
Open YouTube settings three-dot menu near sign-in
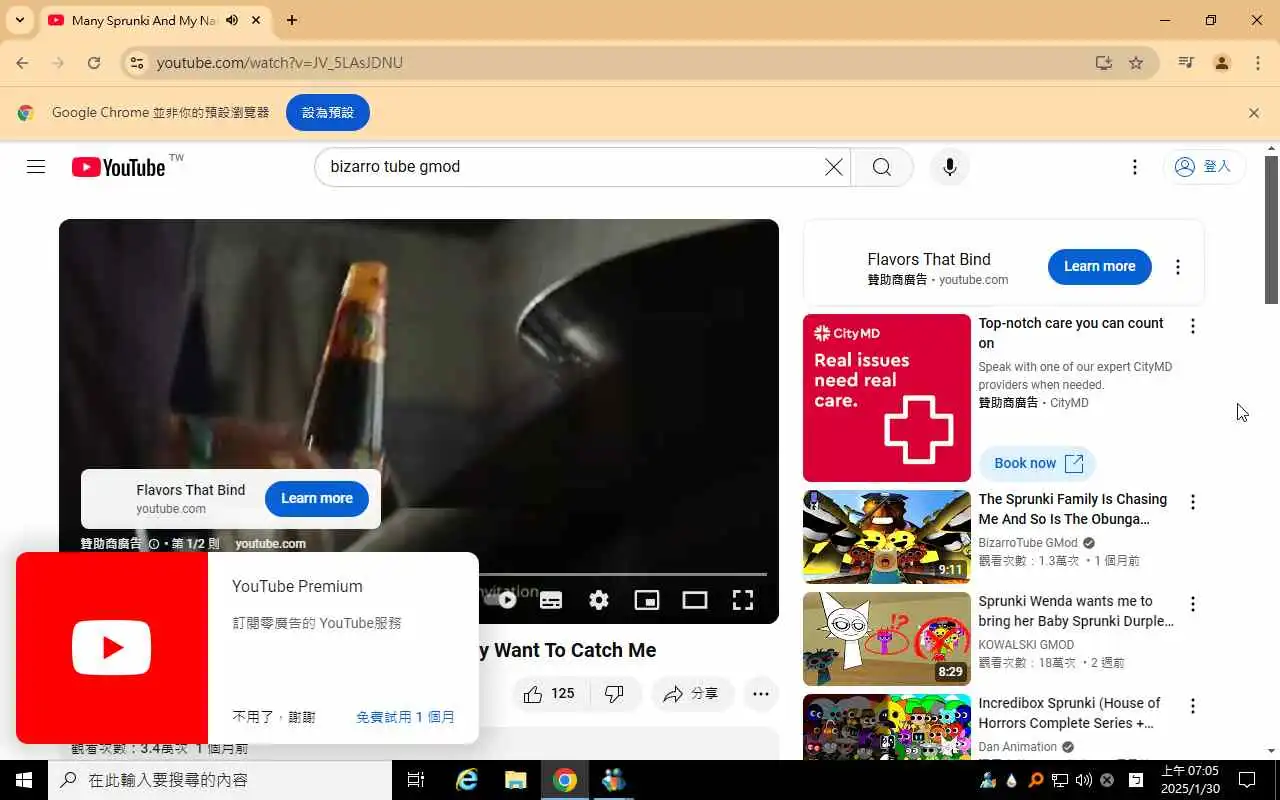(x=1134, y=167)
